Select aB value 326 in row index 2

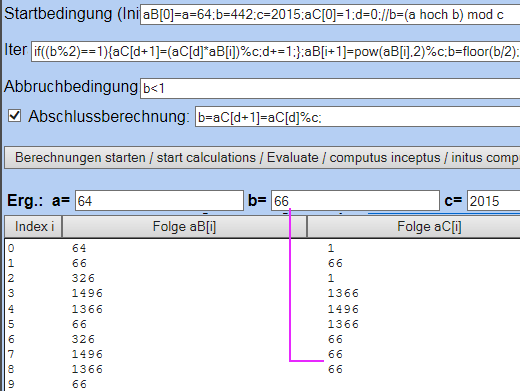[x=83, y=278]
